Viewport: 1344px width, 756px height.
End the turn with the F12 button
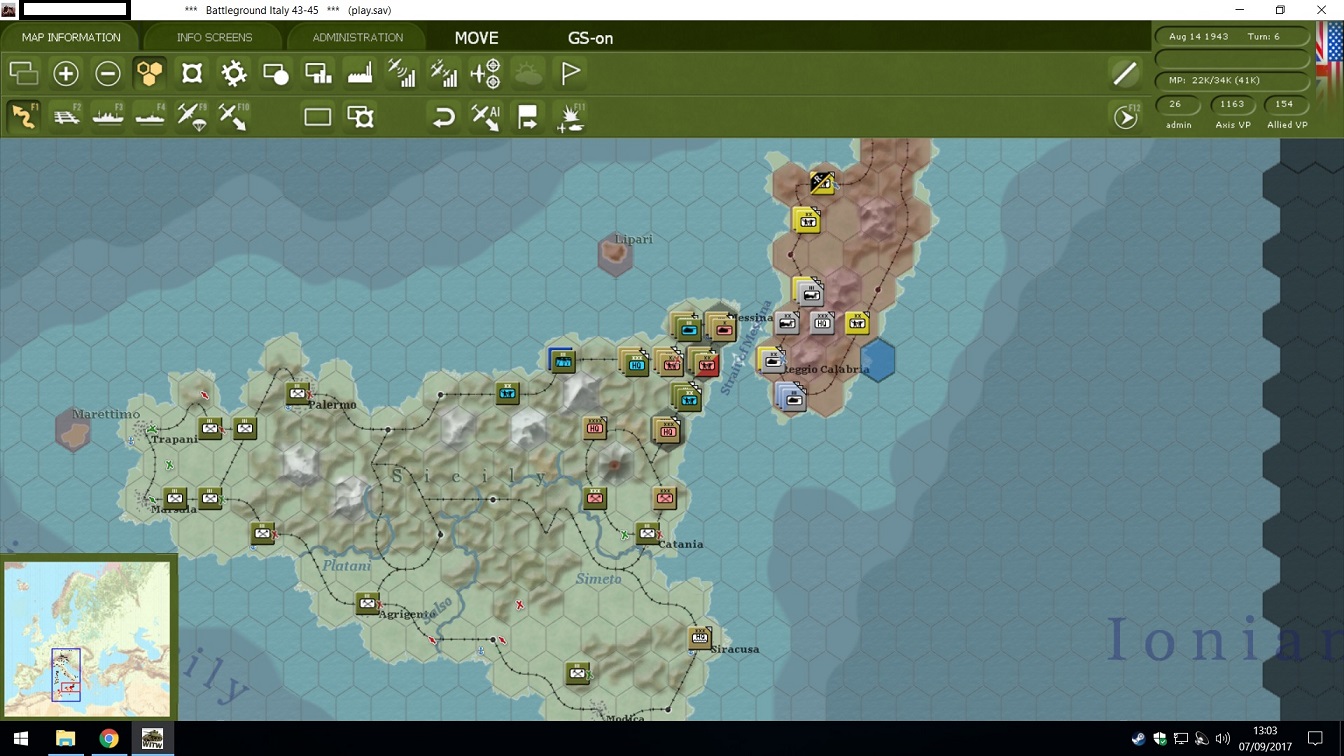click(1127, 117)
